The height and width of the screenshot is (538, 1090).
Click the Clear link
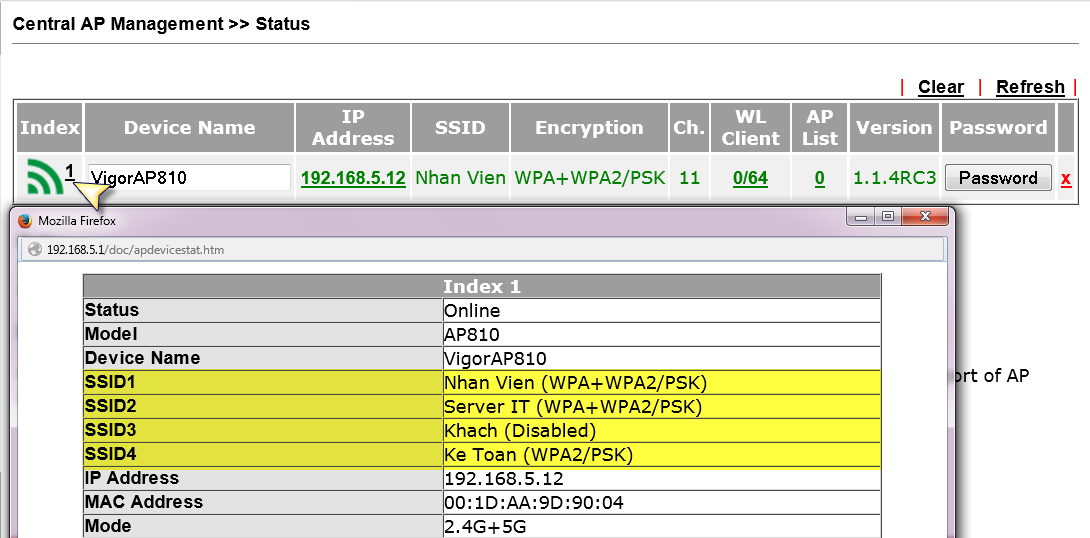pos(941,87)
